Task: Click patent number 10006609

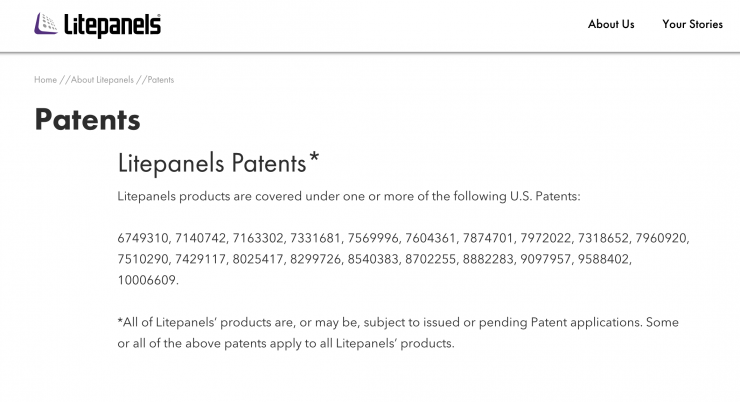Action: (x=147, y=280)
